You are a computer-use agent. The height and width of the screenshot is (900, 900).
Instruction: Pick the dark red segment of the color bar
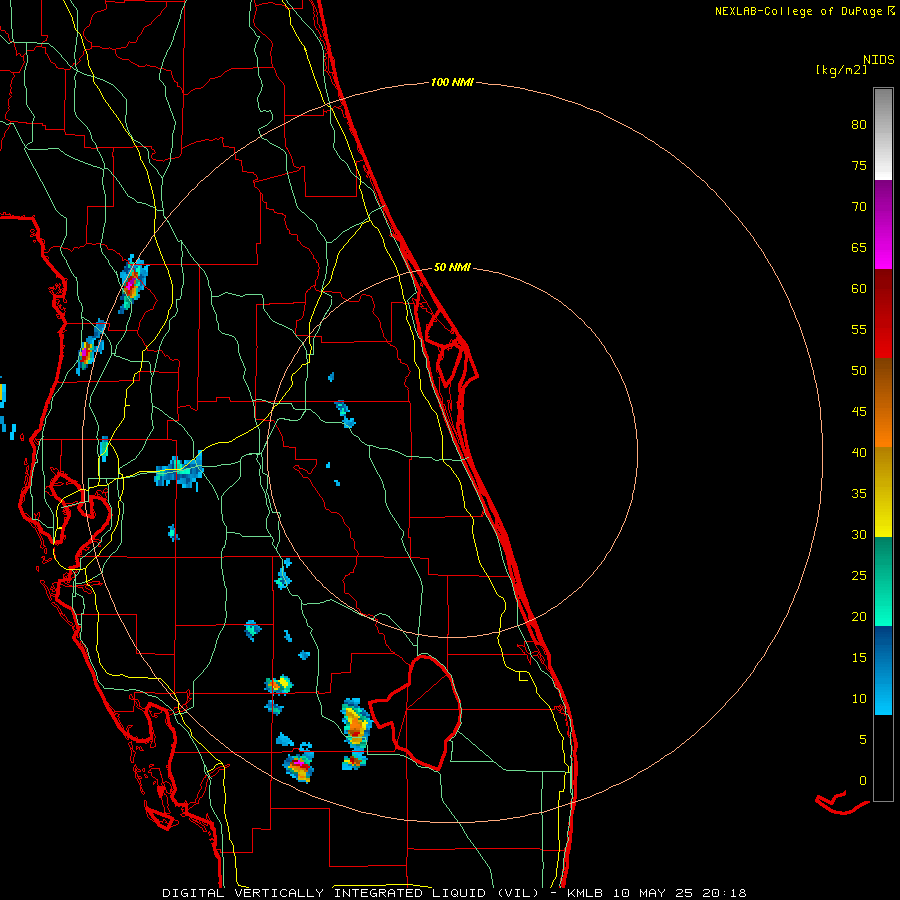coord(883,313)
